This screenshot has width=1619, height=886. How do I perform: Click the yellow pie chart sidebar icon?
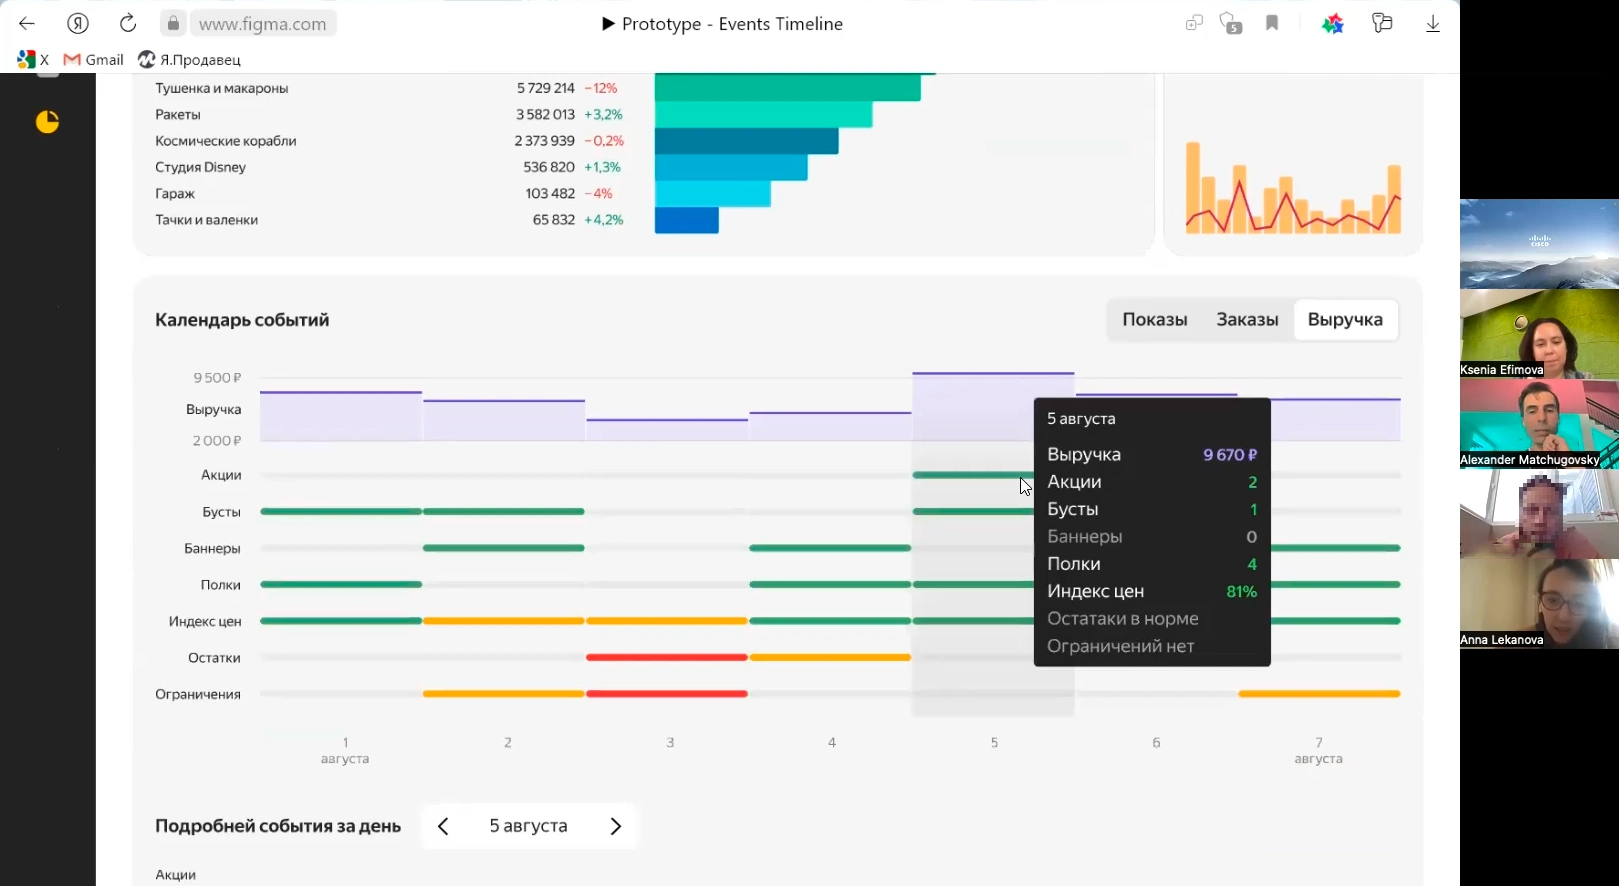(47, 122)
